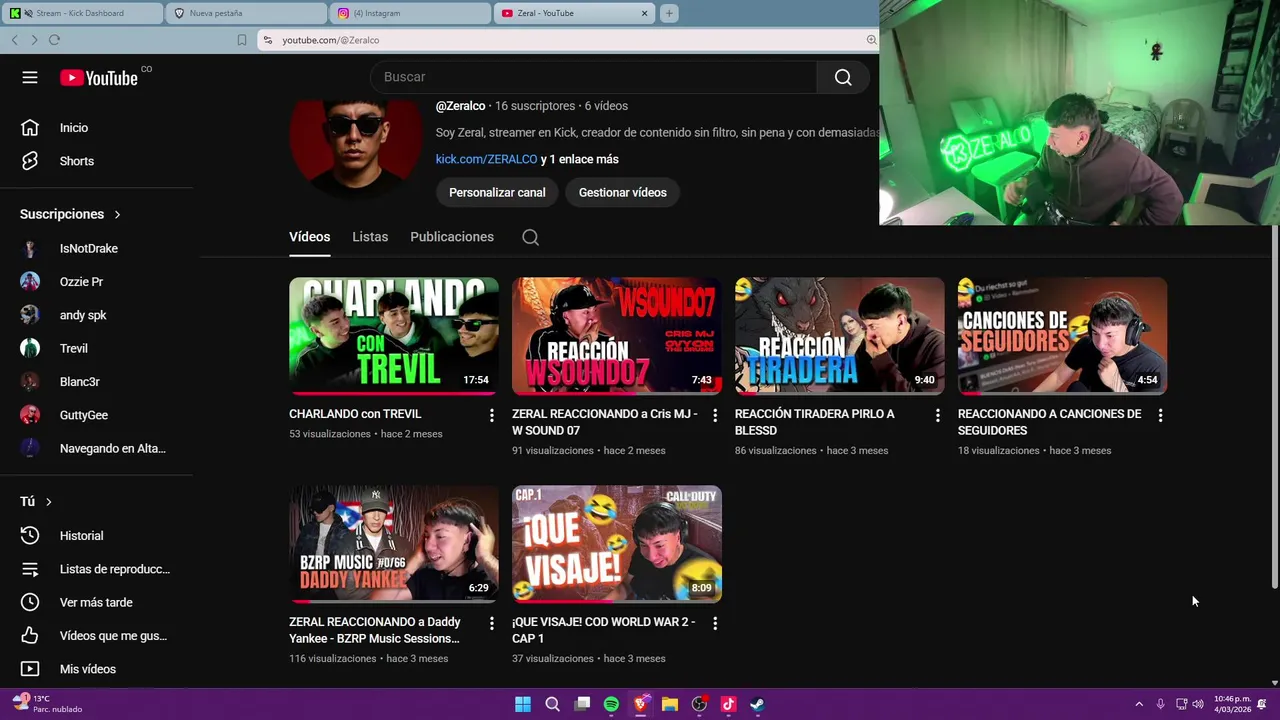
Task: Open options menu for Daddy Yankee video
Action: (x=491, y=623)
